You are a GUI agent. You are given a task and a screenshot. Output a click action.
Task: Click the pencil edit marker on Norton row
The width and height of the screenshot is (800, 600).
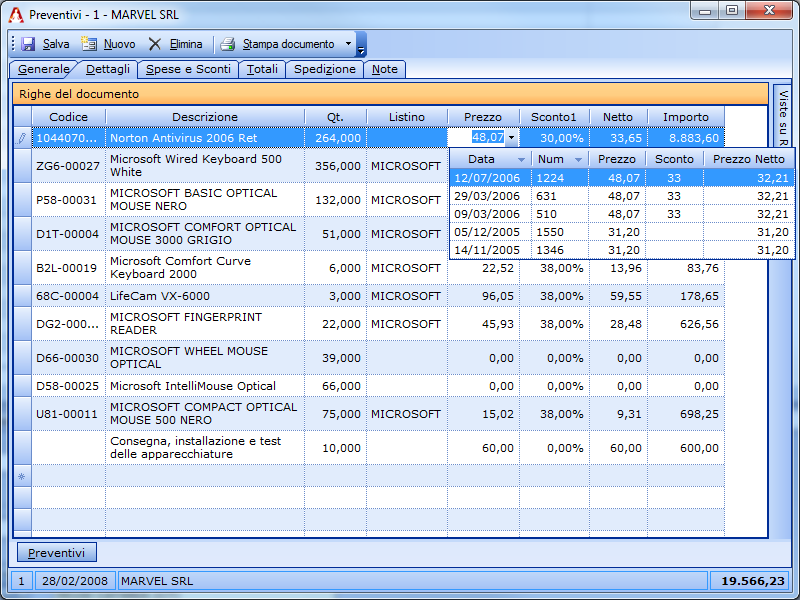pyautogui.click(x=22, y=138)
